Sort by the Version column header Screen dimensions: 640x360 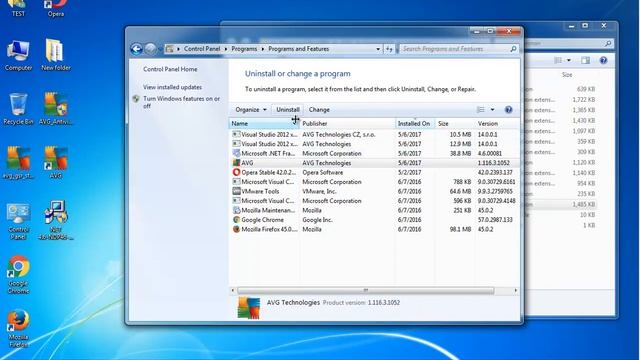[497, 123]
